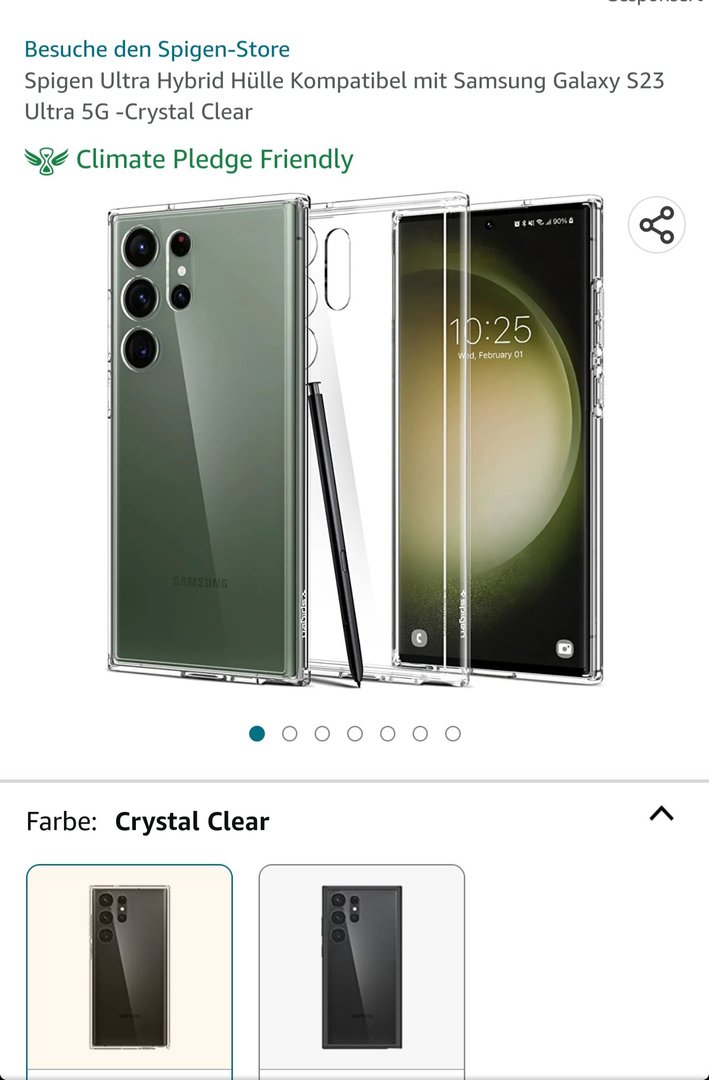709x1080 pixels.
Task: Go to sixth image carousel dot
Action: [420, 734]
